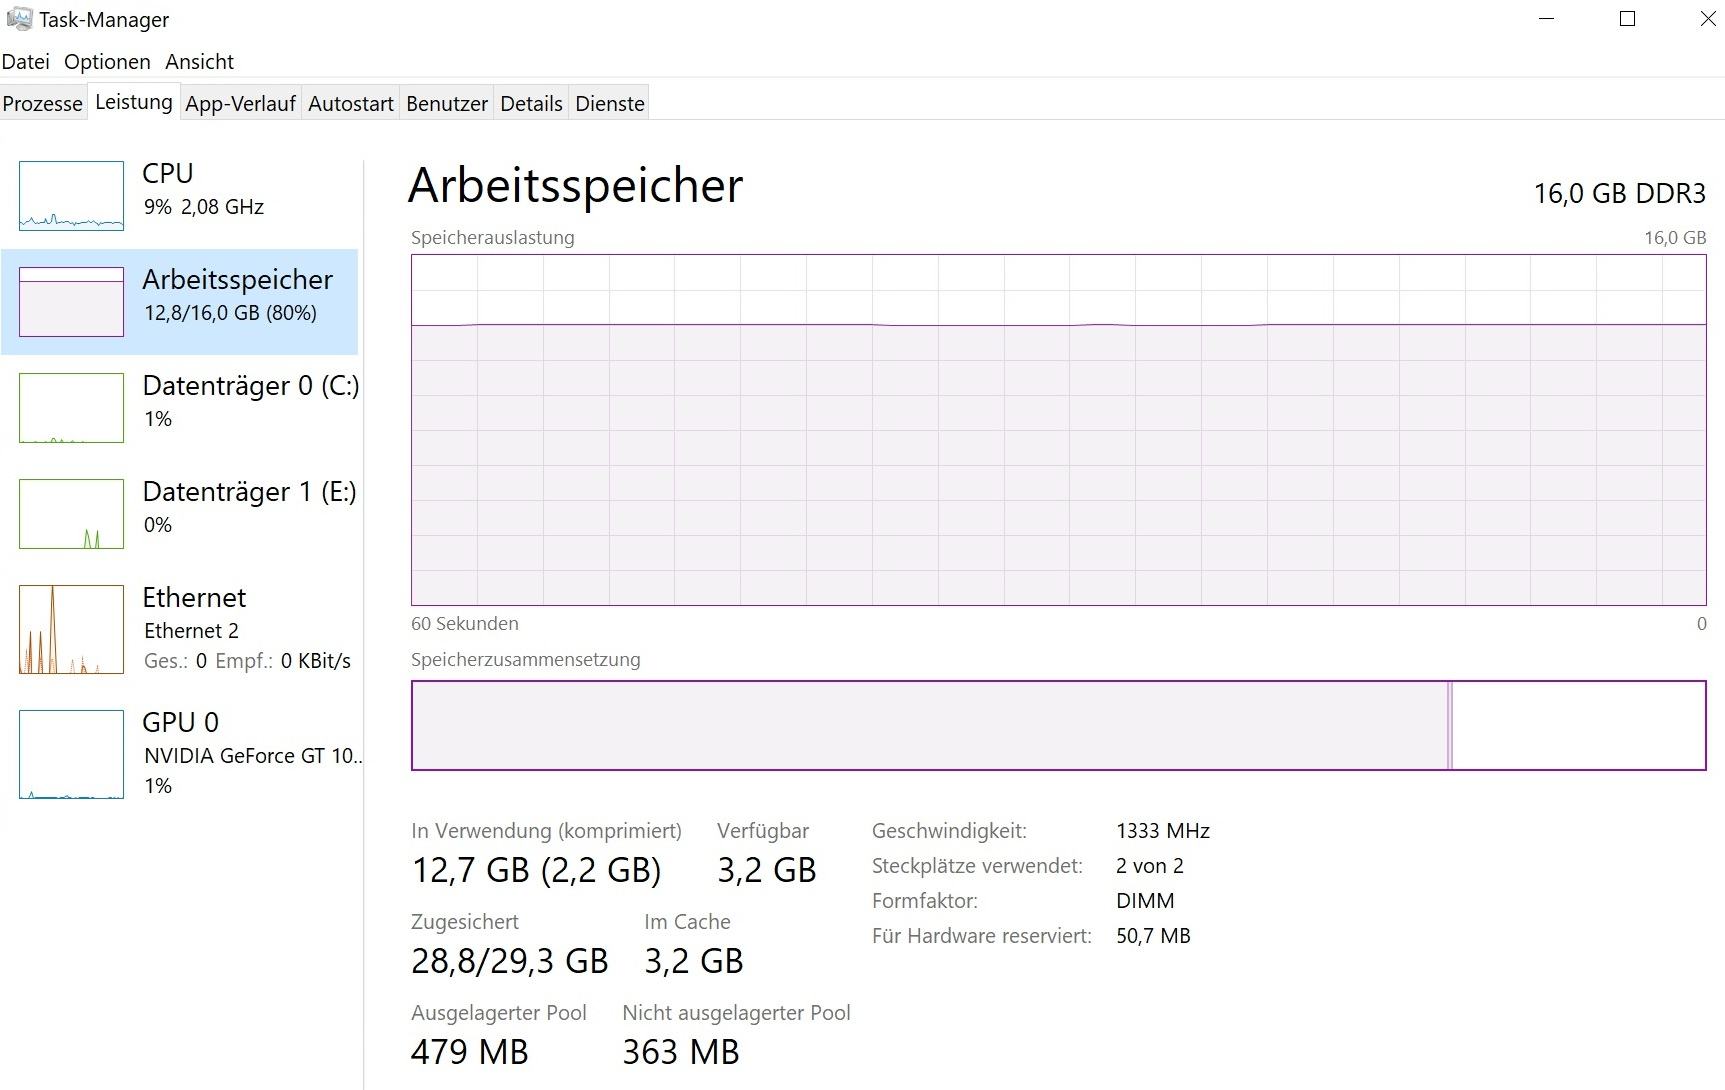Image resolution: width=1725 pixels, height=1090 pixels.
Task: Maximize the Task-Manager window
Action: point(1627,19)
